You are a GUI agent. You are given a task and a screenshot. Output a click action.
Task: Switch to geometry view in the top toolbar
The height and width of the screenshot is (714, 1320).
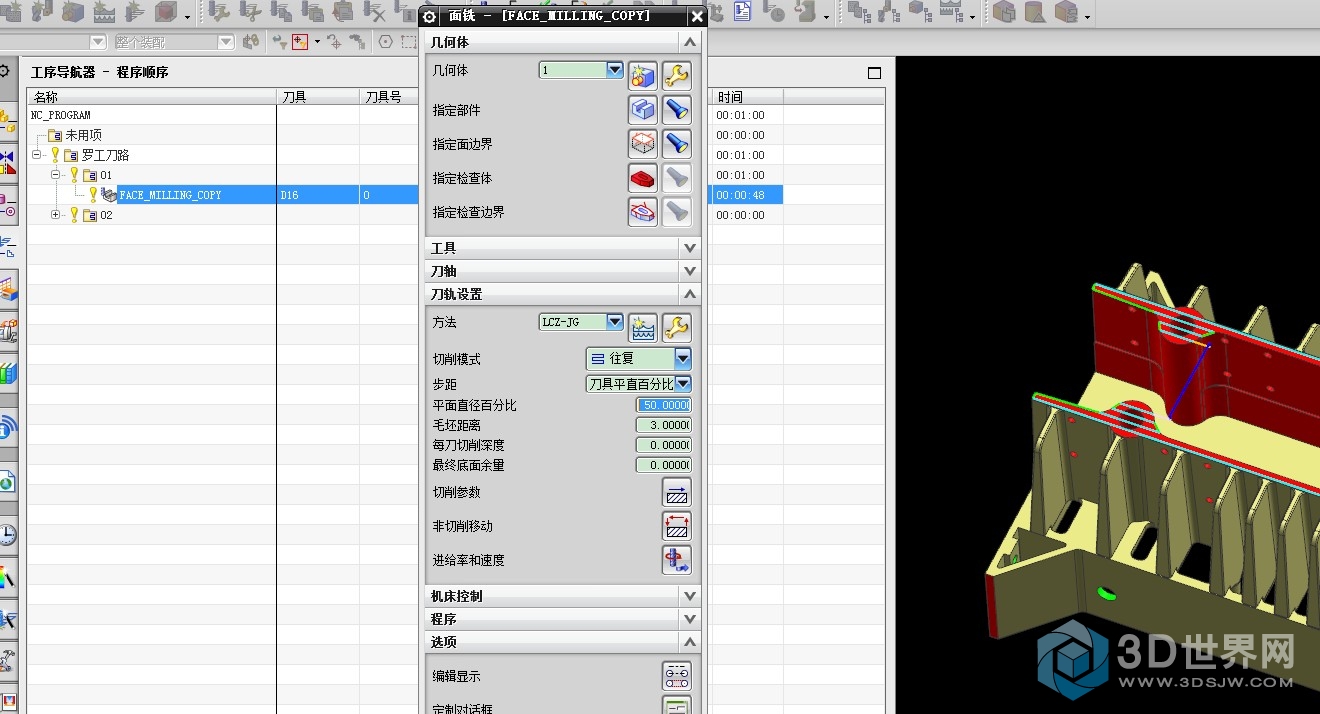tap(920, 12)
